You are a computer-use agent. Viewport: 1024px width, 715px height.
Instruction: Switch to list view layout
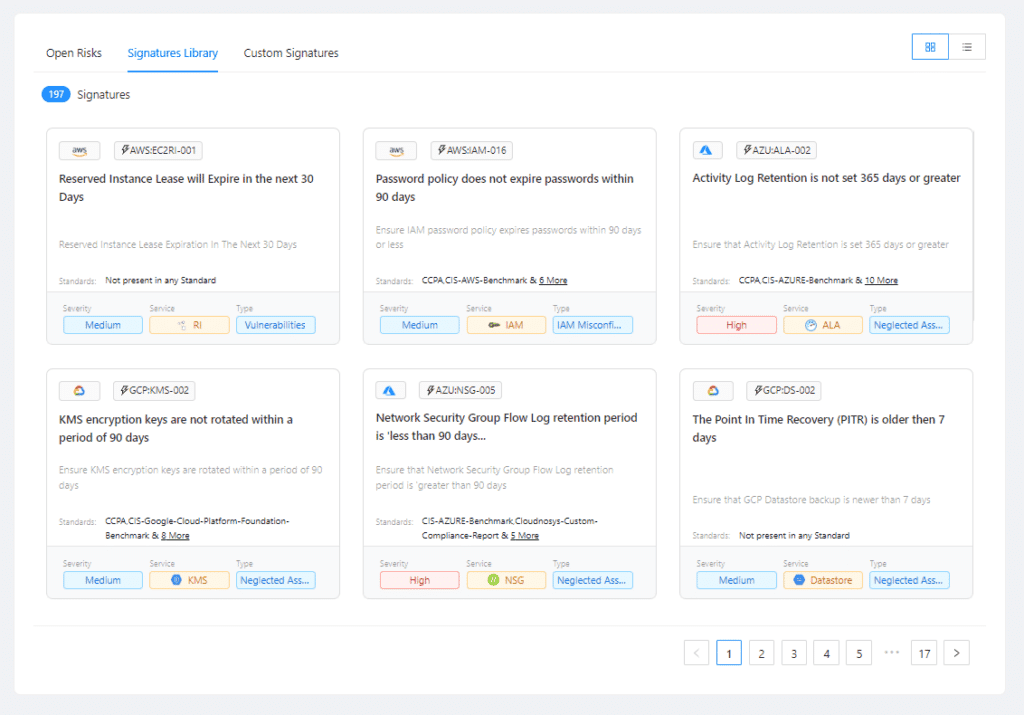coord(967,47)
